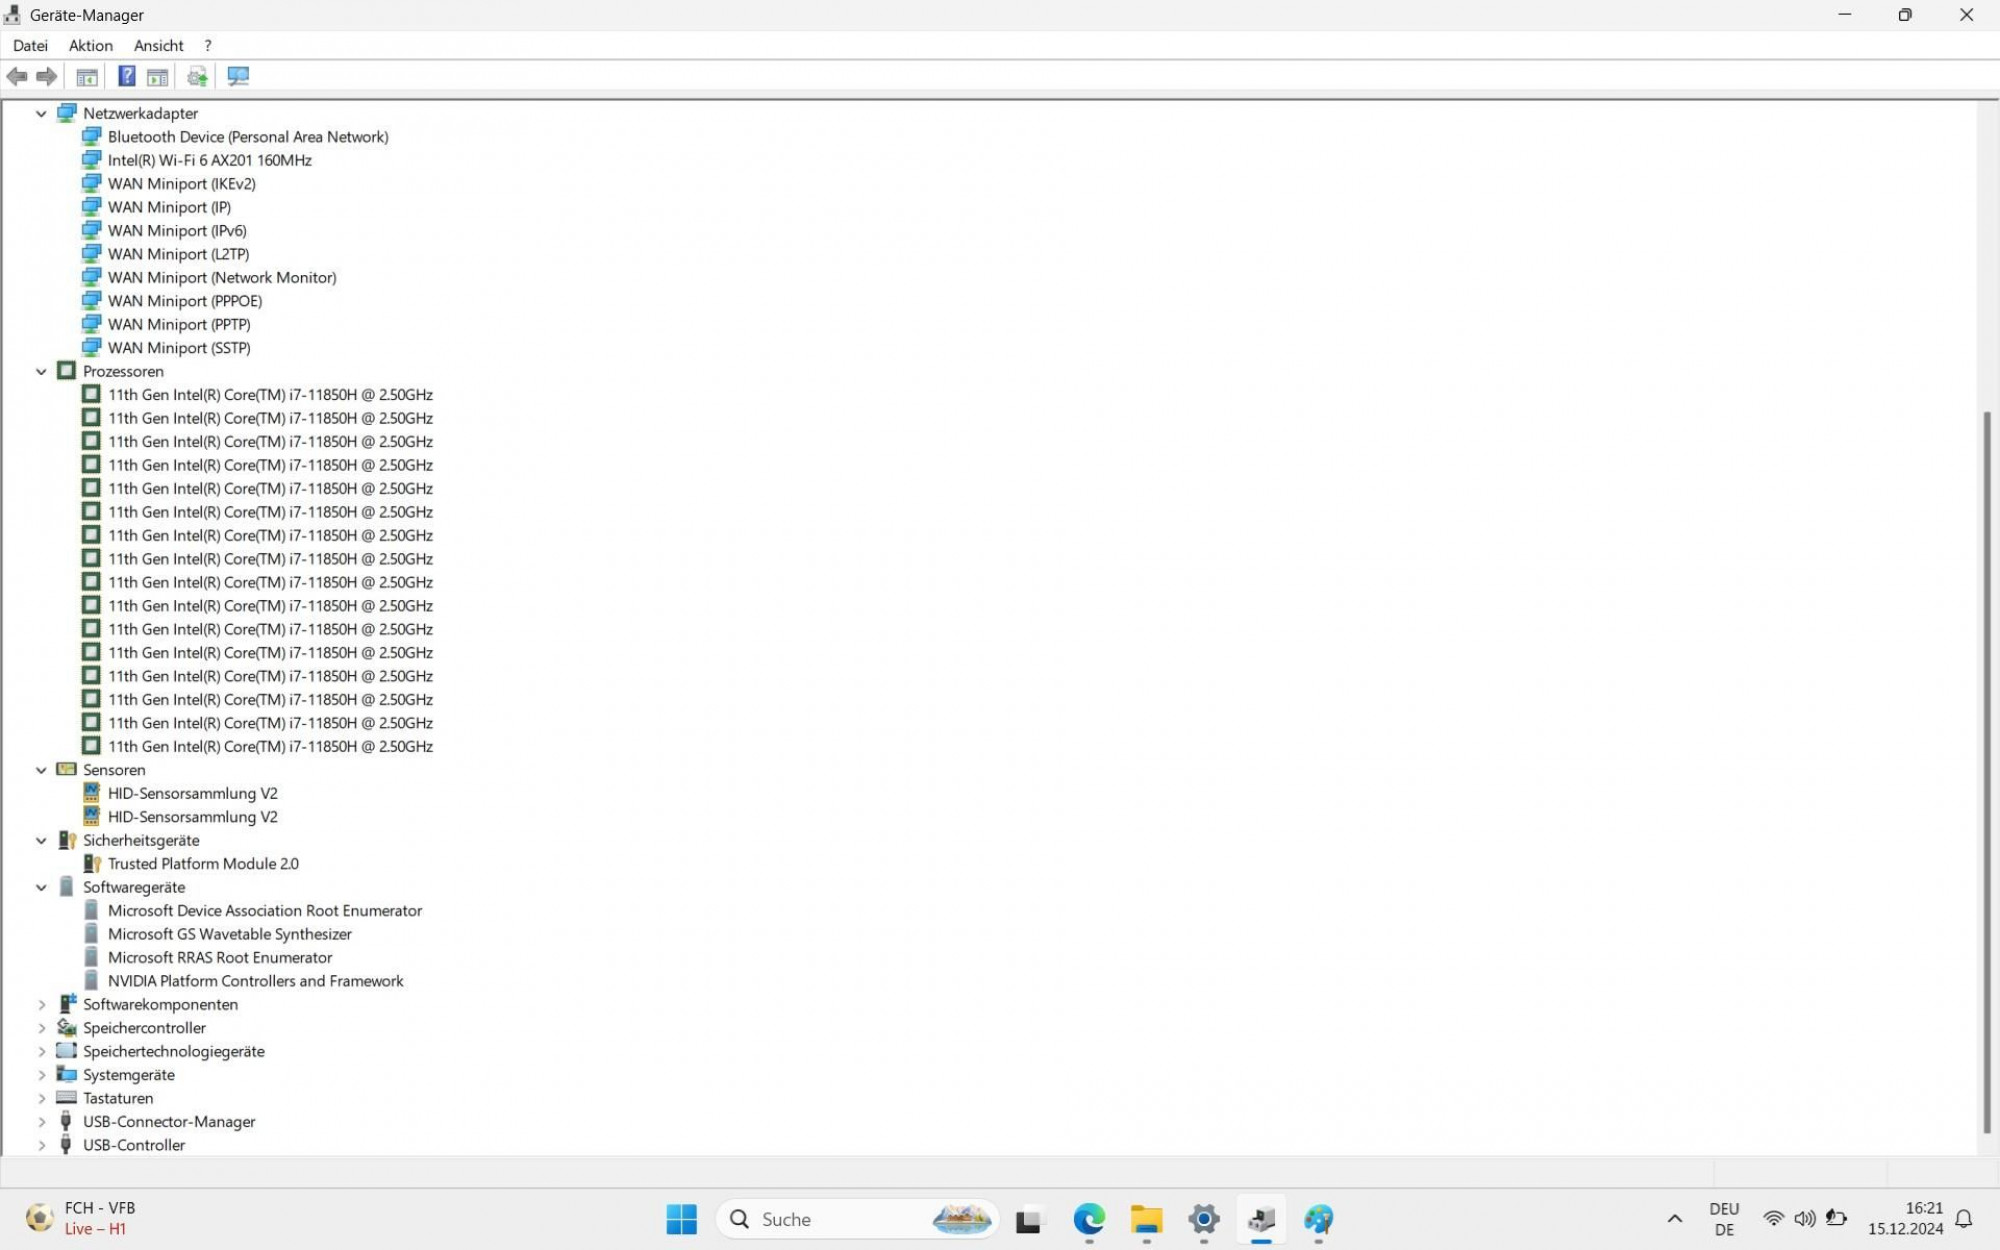Click the Task View taskbar icon
Screen dimensions: 2000x1250
click(x=1028, y=1220)
